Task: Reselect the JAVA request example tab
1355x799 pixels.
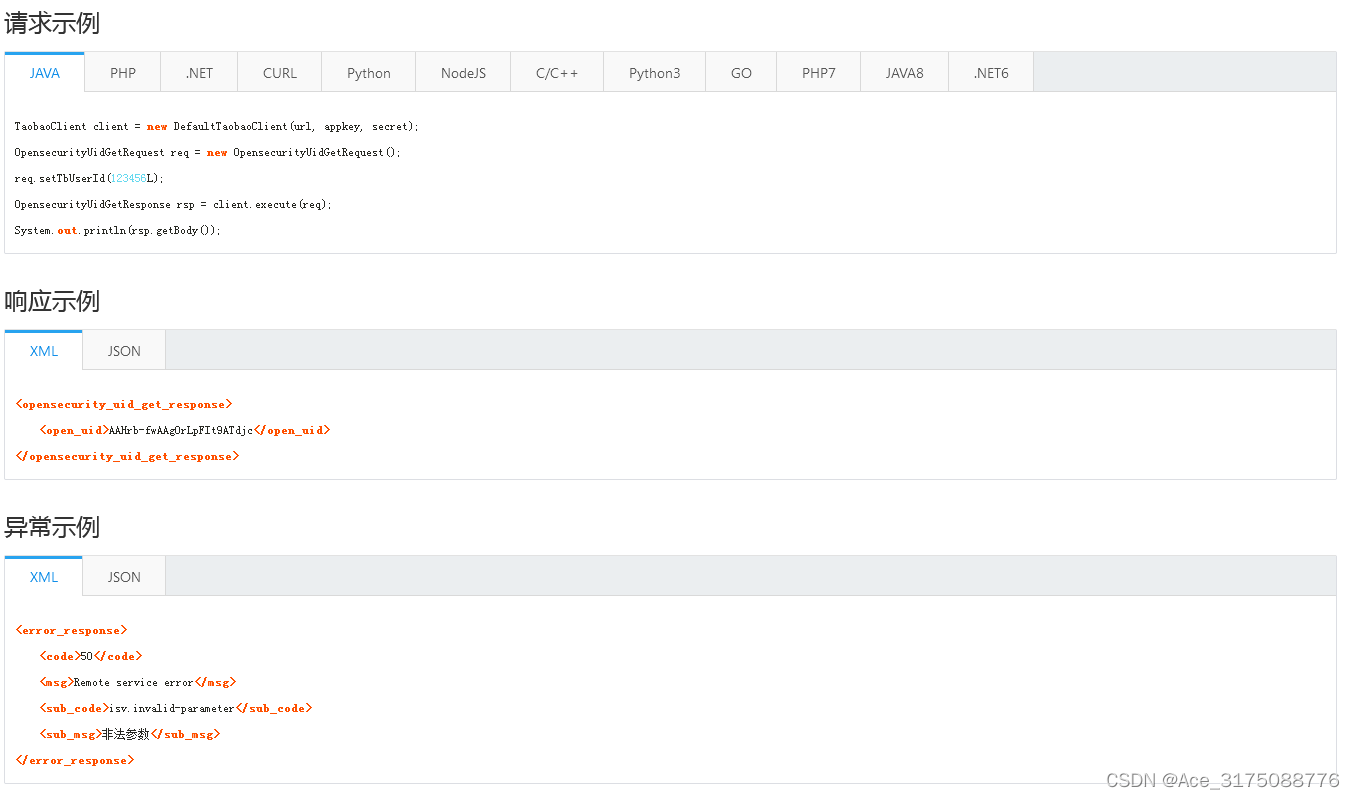Action: [44, 72]
